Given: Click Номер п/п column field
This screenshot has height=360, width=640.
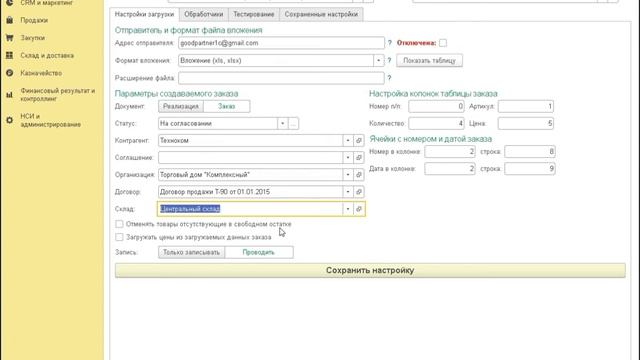Looking at the screenshot, I should coord(436,106).
